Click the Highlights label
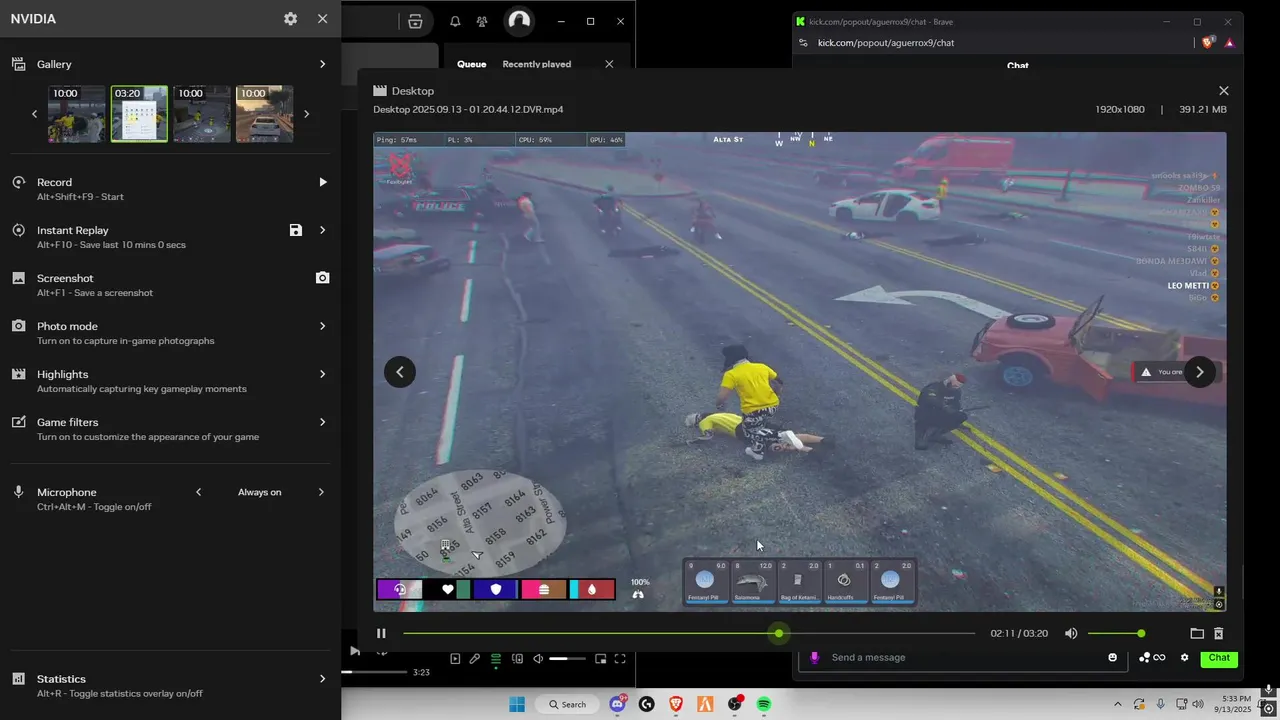 pyautogui.click(x=63, y=374)
